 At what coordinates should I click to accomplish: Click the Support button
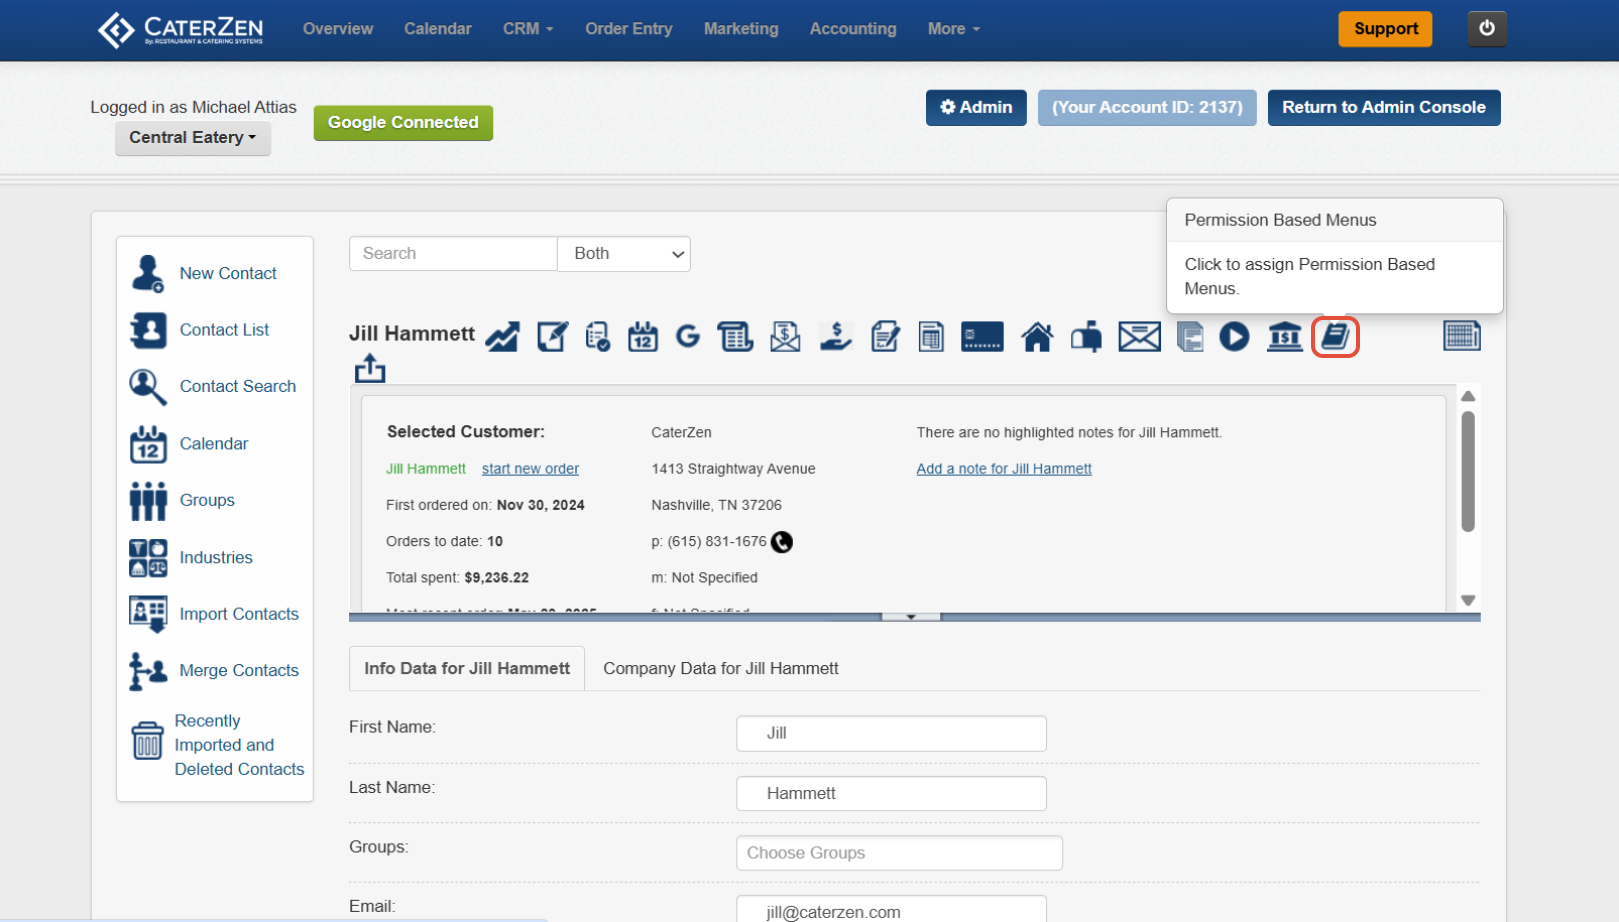click(1386, 28)
